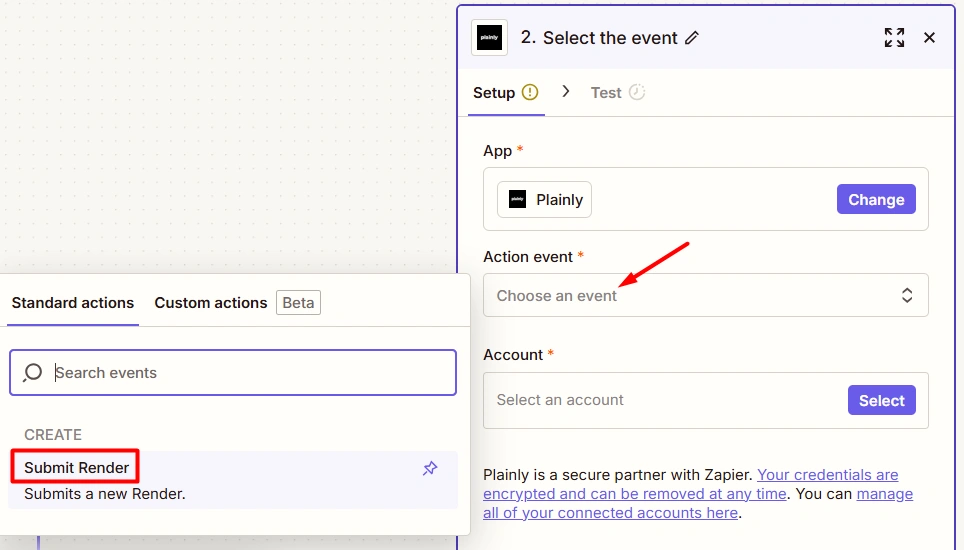The height and width of the screenshot is (550, 964).
Task: Click the pencil icon to rename step
Action: [692, 38]
